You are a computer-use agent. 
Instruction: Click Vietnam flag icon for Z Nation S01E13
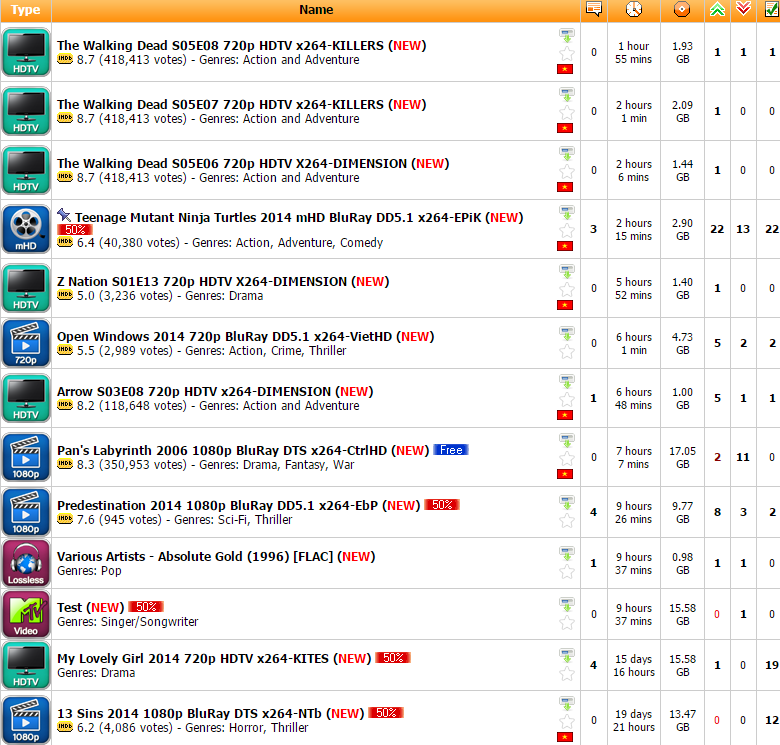[x=565, y=305]
